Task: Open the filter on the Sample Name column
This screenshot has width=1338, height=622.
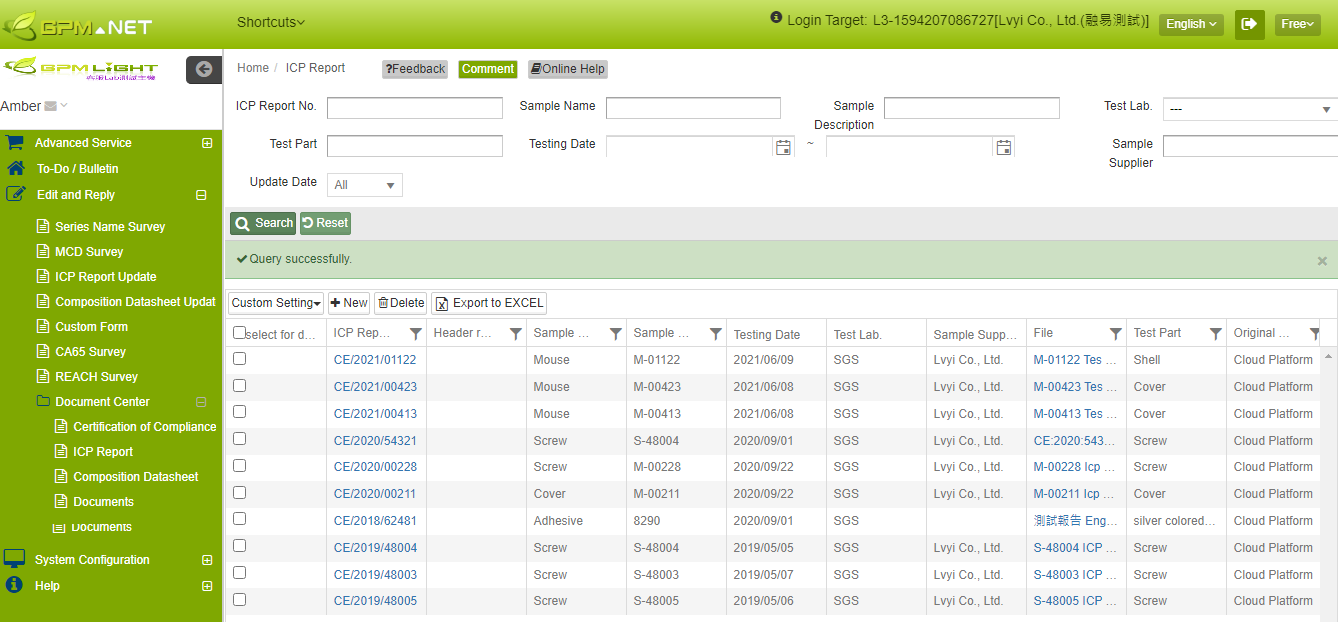Action: [616, 334]
